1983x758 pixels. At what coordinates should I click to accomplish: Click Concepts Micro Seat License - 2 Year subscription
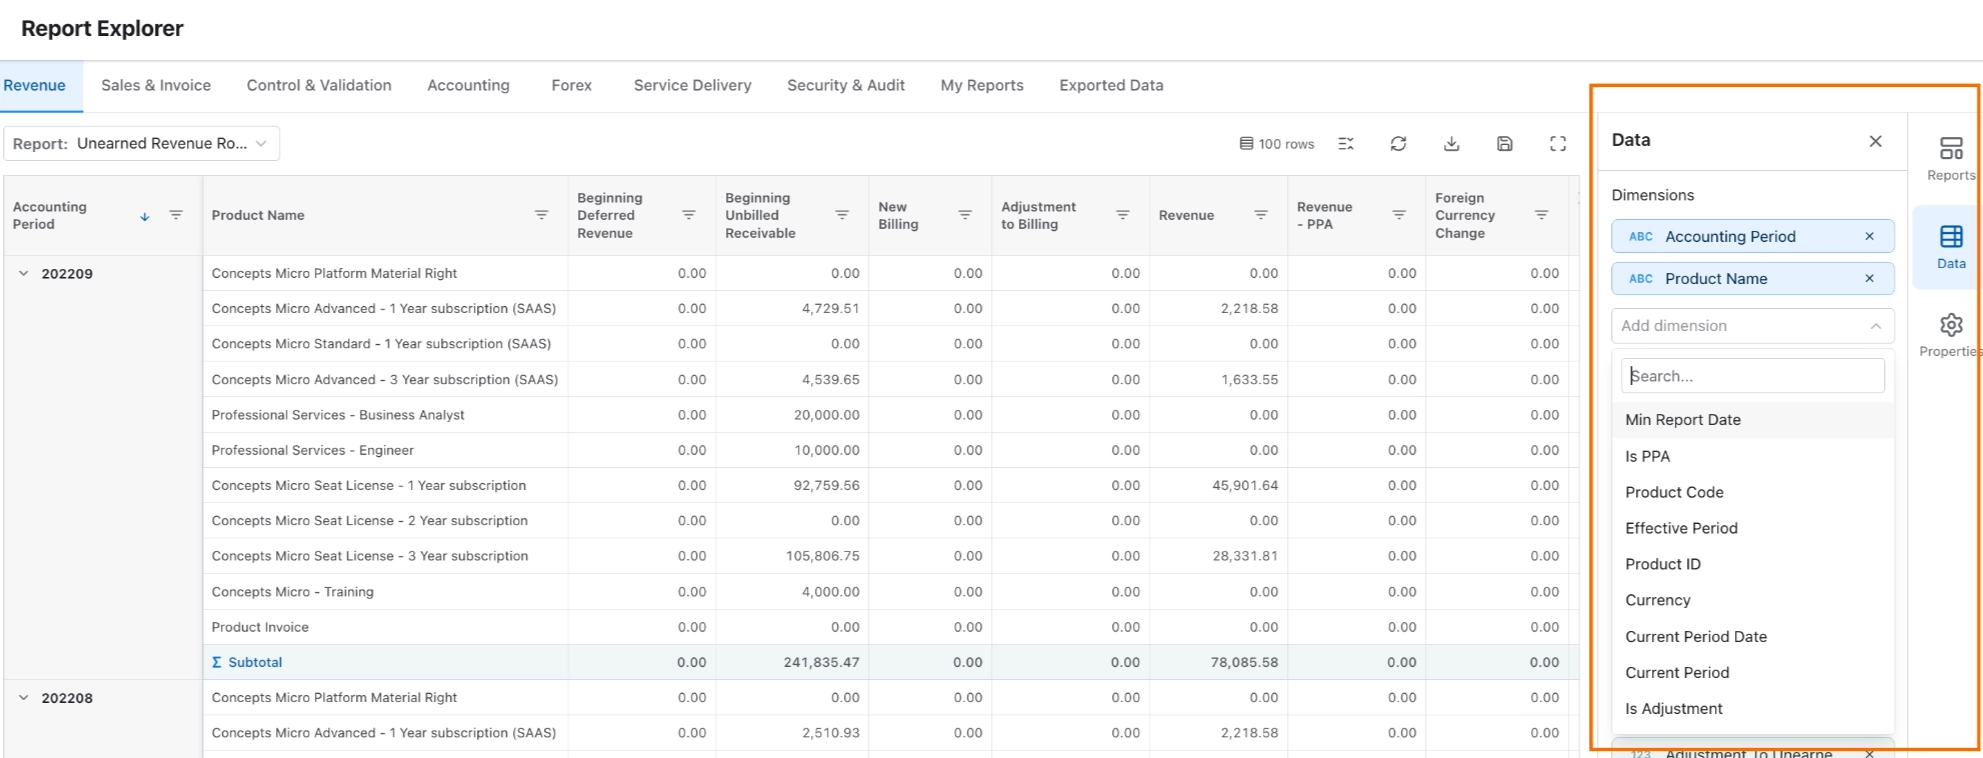click(369, 521)
